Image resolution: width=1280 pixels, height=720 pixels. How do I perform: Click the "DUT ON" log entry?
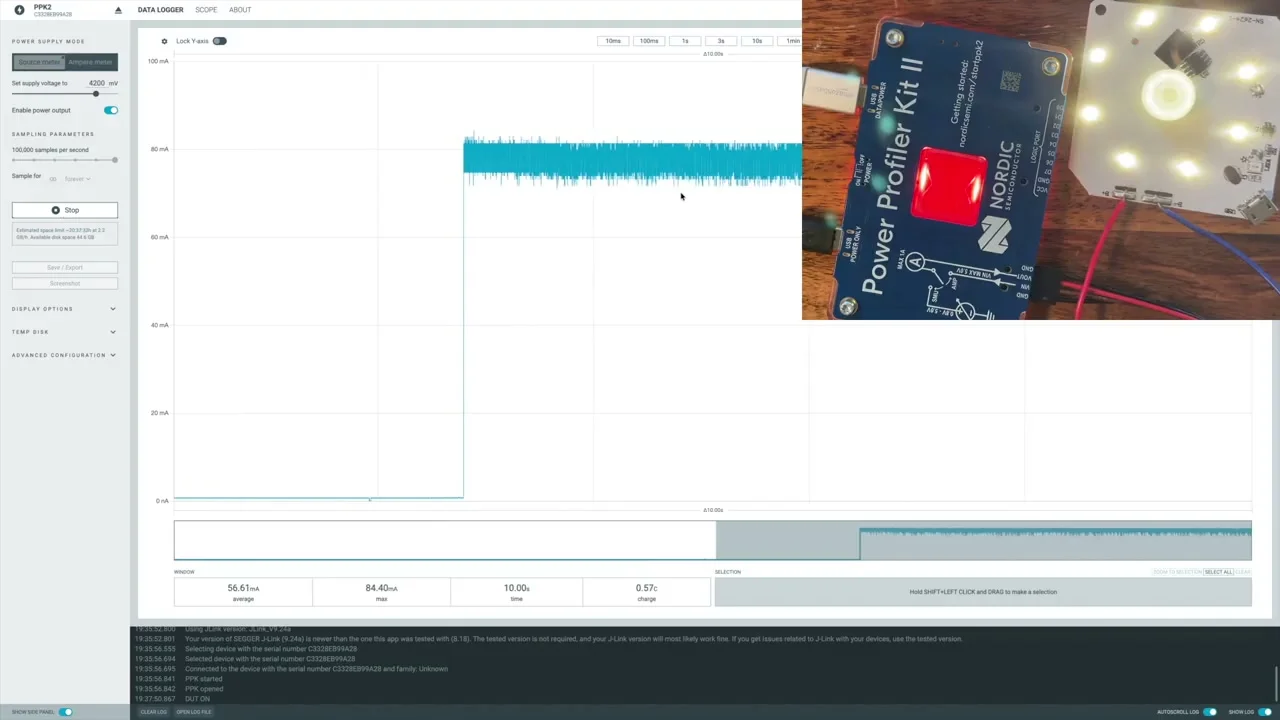pyautogui.click(x=197, y=699)
